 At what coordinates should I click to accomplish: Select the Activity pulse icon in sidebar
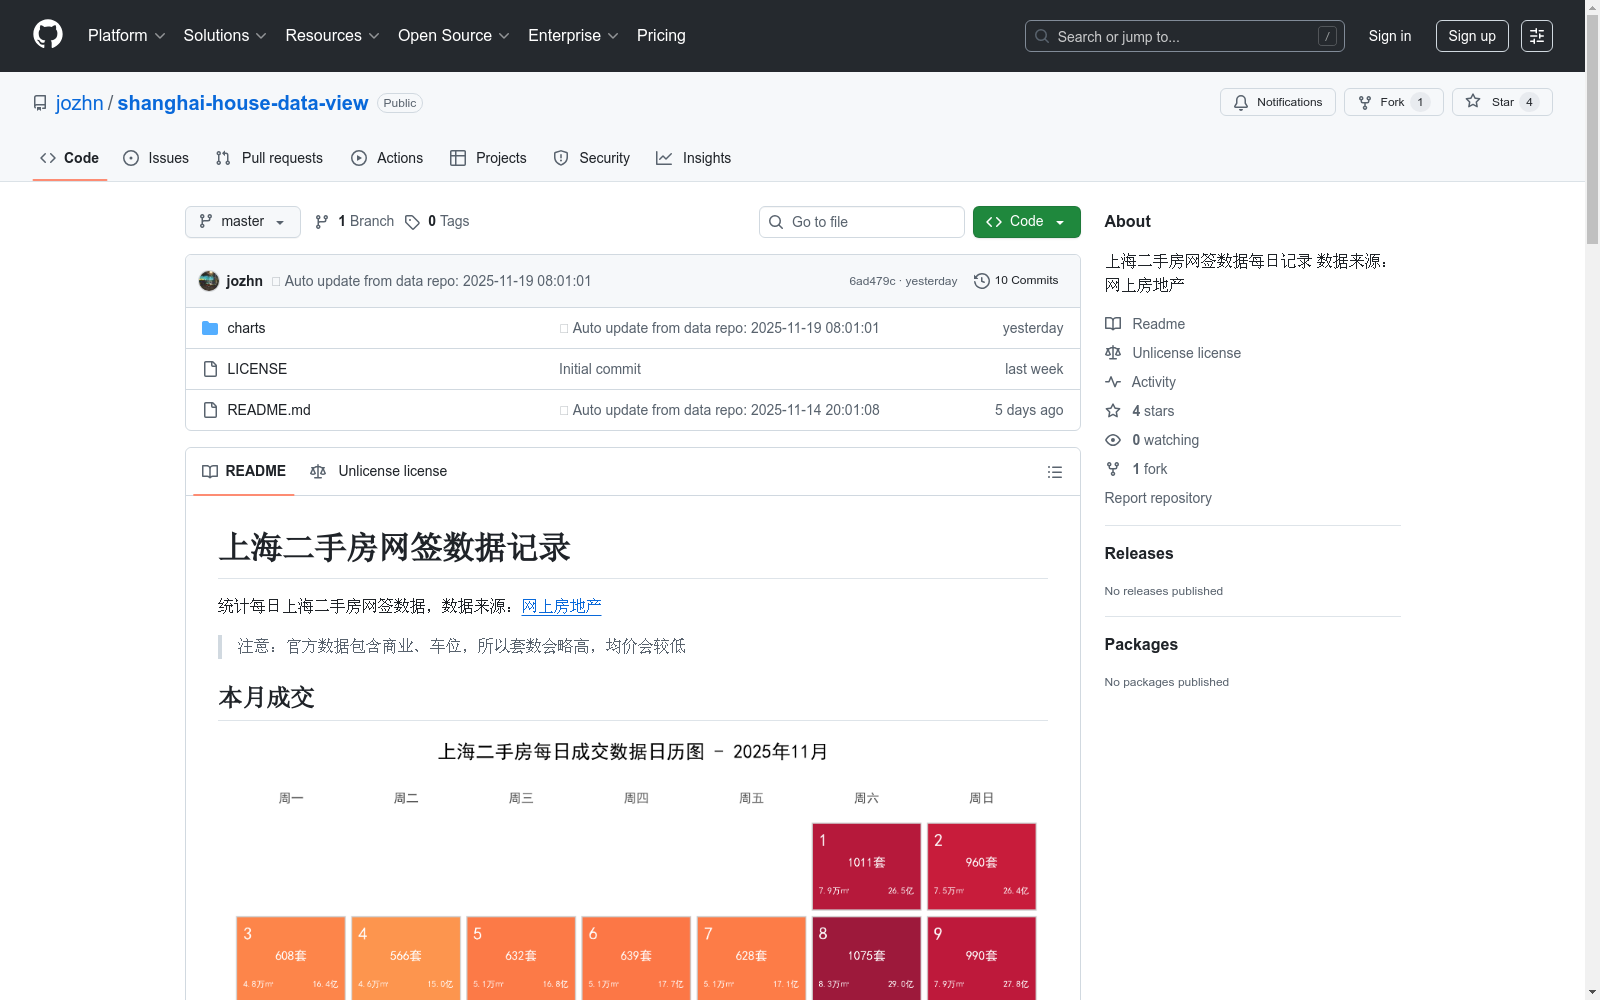(x=1113, y=382)
